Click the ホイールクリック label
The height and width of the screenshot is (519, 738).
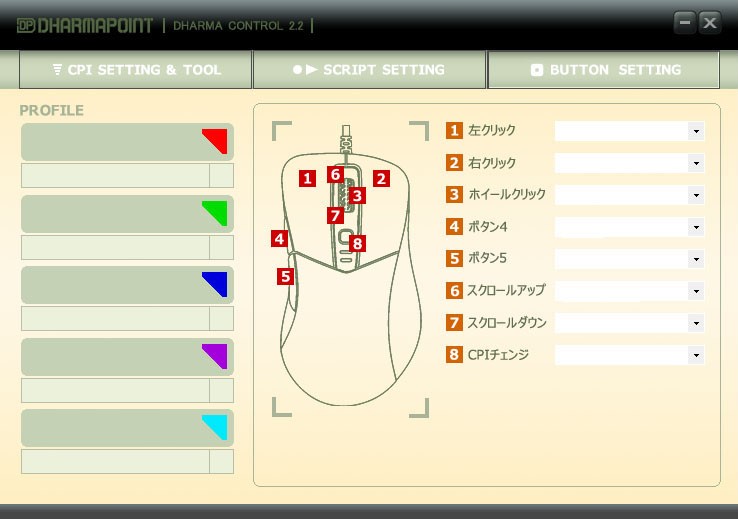coord(506,194)
